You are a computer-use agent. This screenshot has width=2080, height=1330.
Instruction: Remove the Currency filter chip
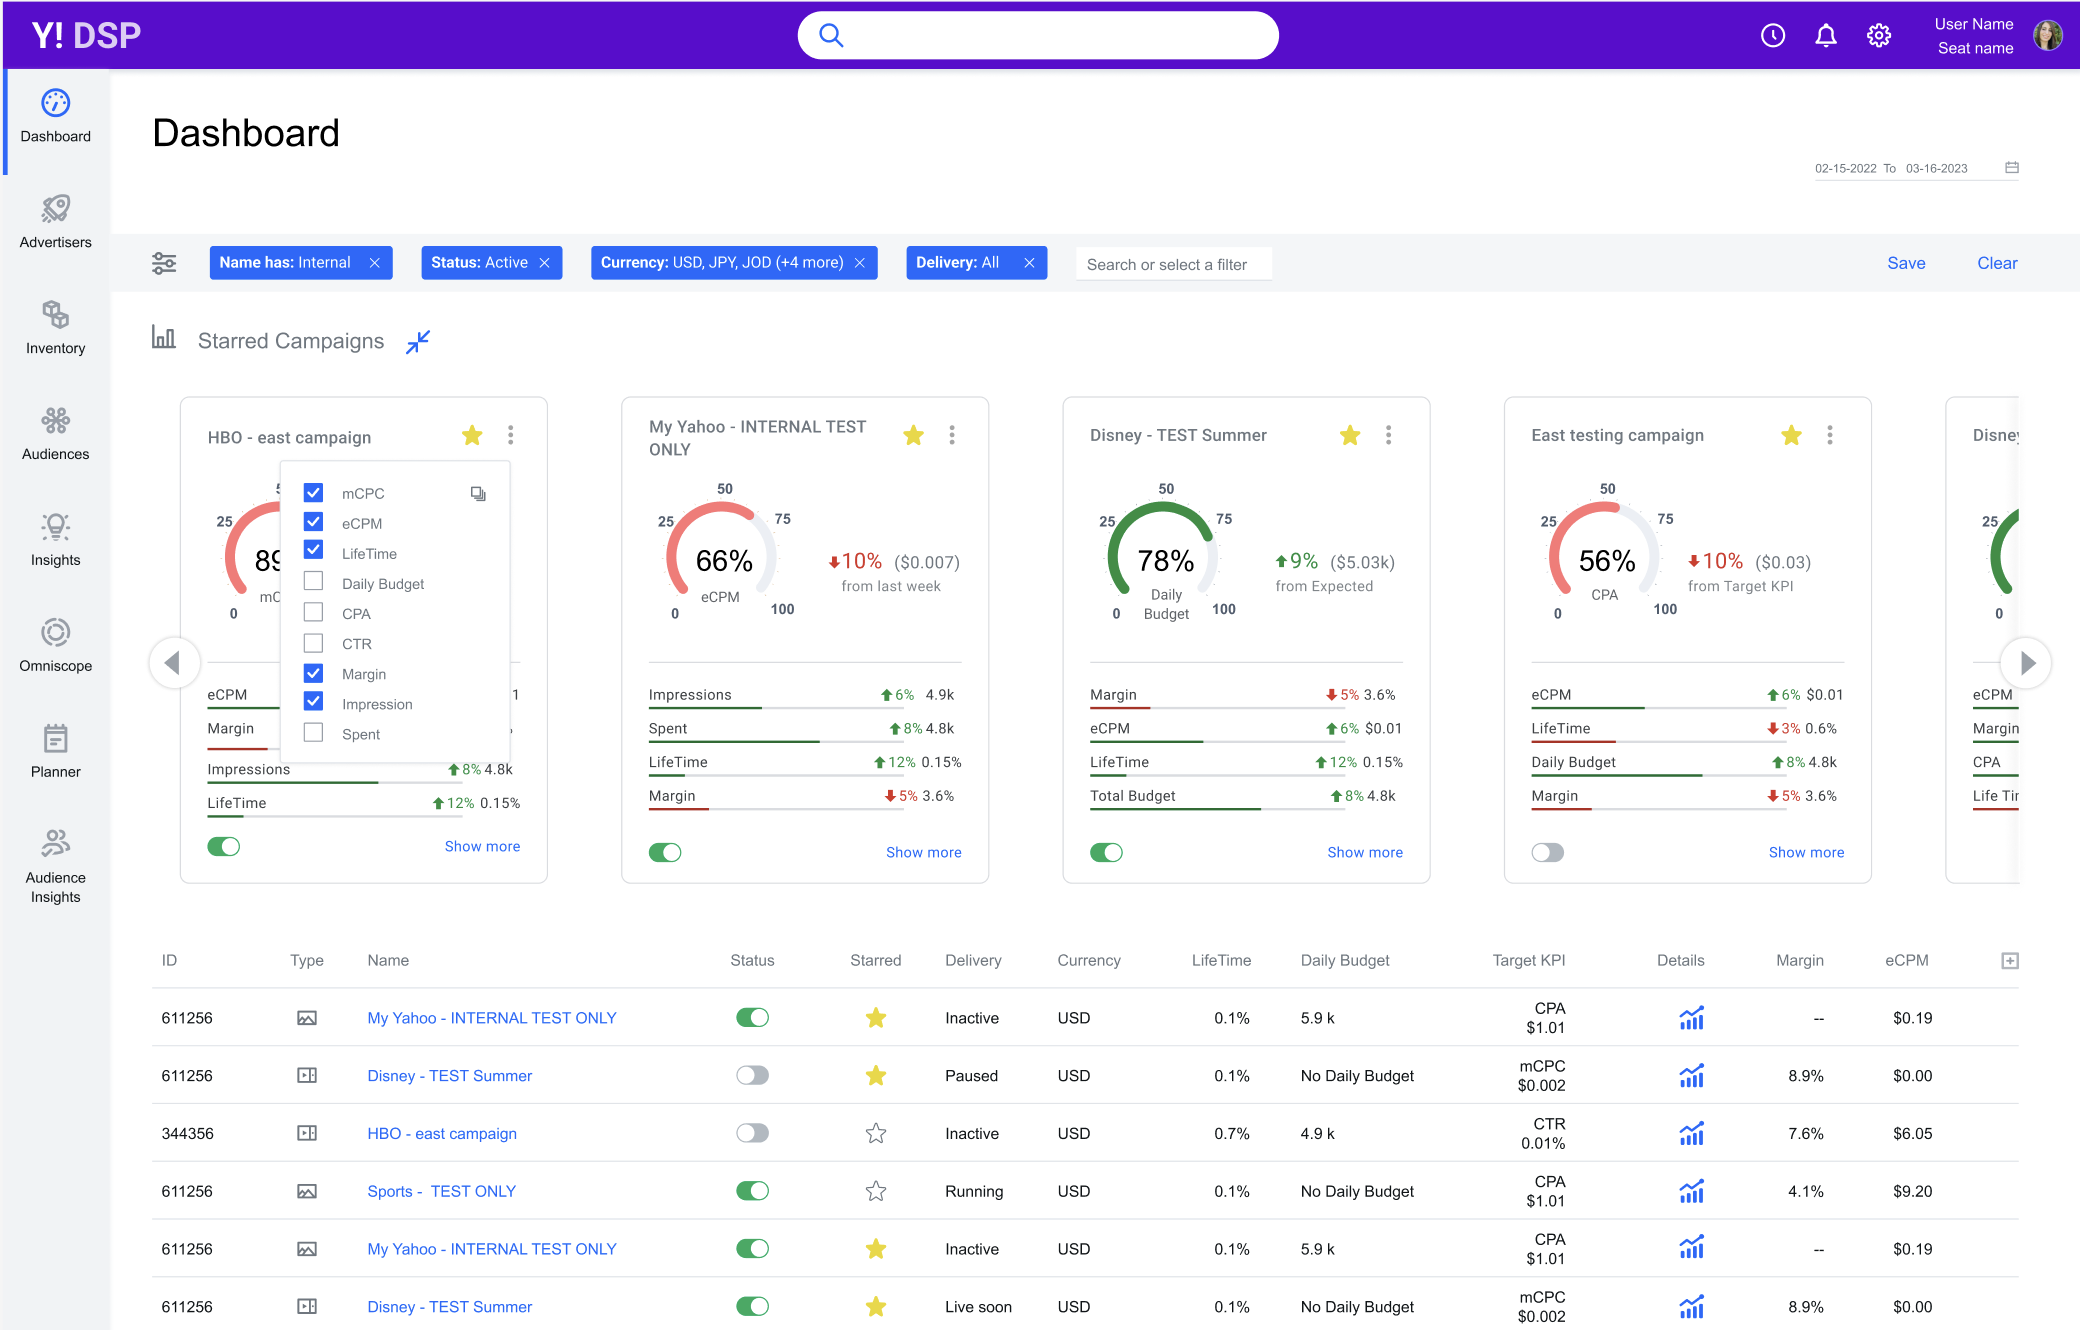[x=859, y=263]
